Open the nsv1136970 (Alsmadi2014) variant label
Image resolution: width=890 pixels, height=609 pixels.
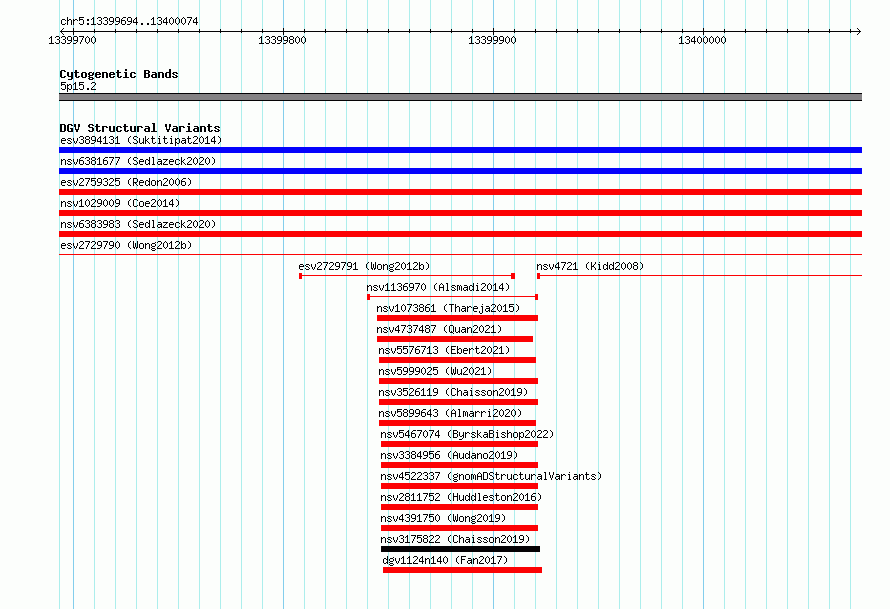pos(438,287)
